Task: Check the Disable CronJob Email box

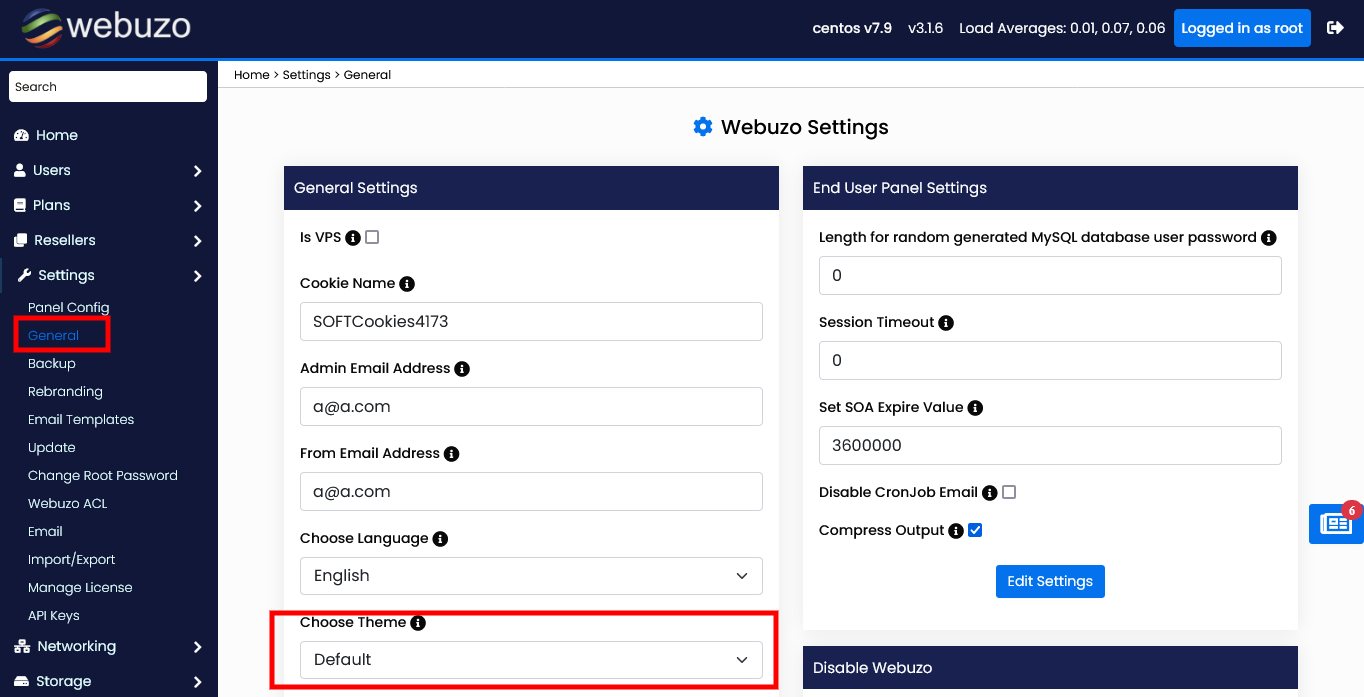Action: click(1009, 492)
